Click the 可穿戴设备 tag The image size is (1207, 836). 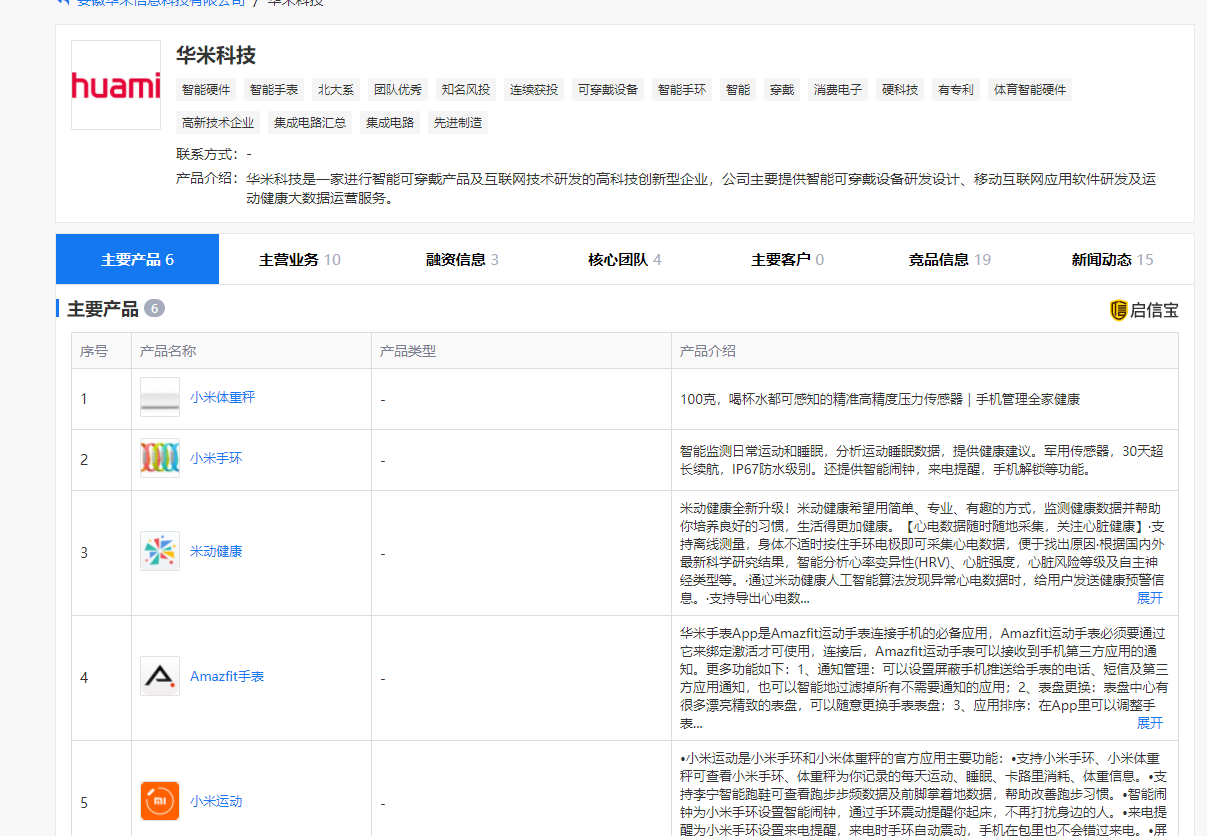608,89
